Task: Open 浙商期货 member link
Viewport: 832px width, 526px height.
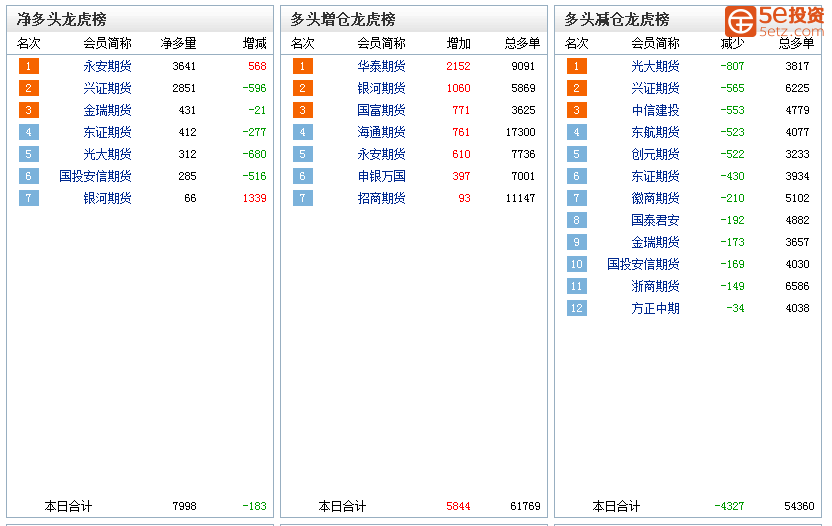Action: click(655, 287)
